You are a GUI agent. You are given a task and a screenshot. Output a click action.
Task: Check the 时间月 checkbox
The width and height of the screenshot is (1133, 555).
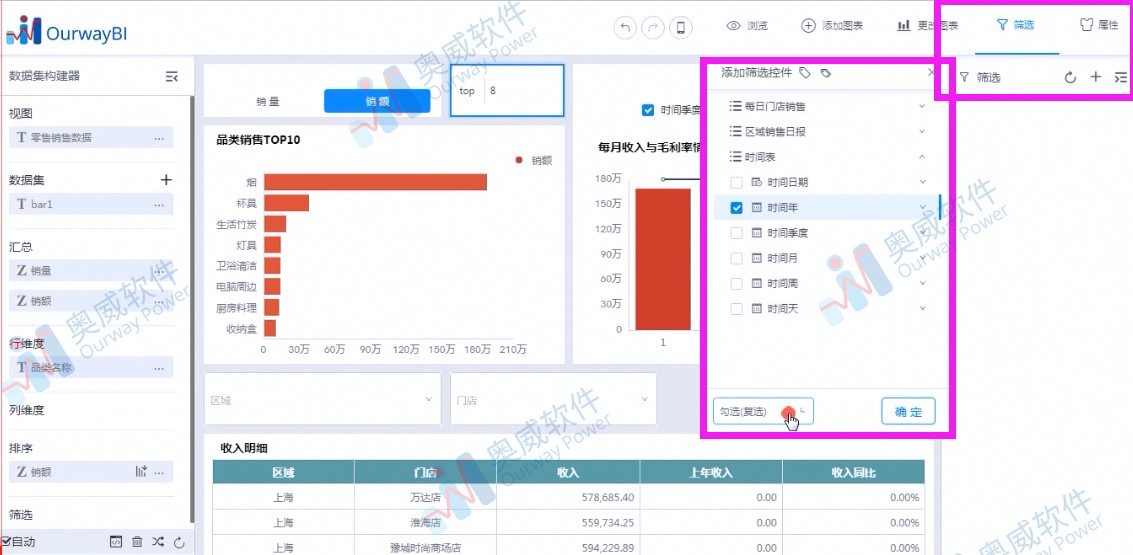click(x=736, y=258)
